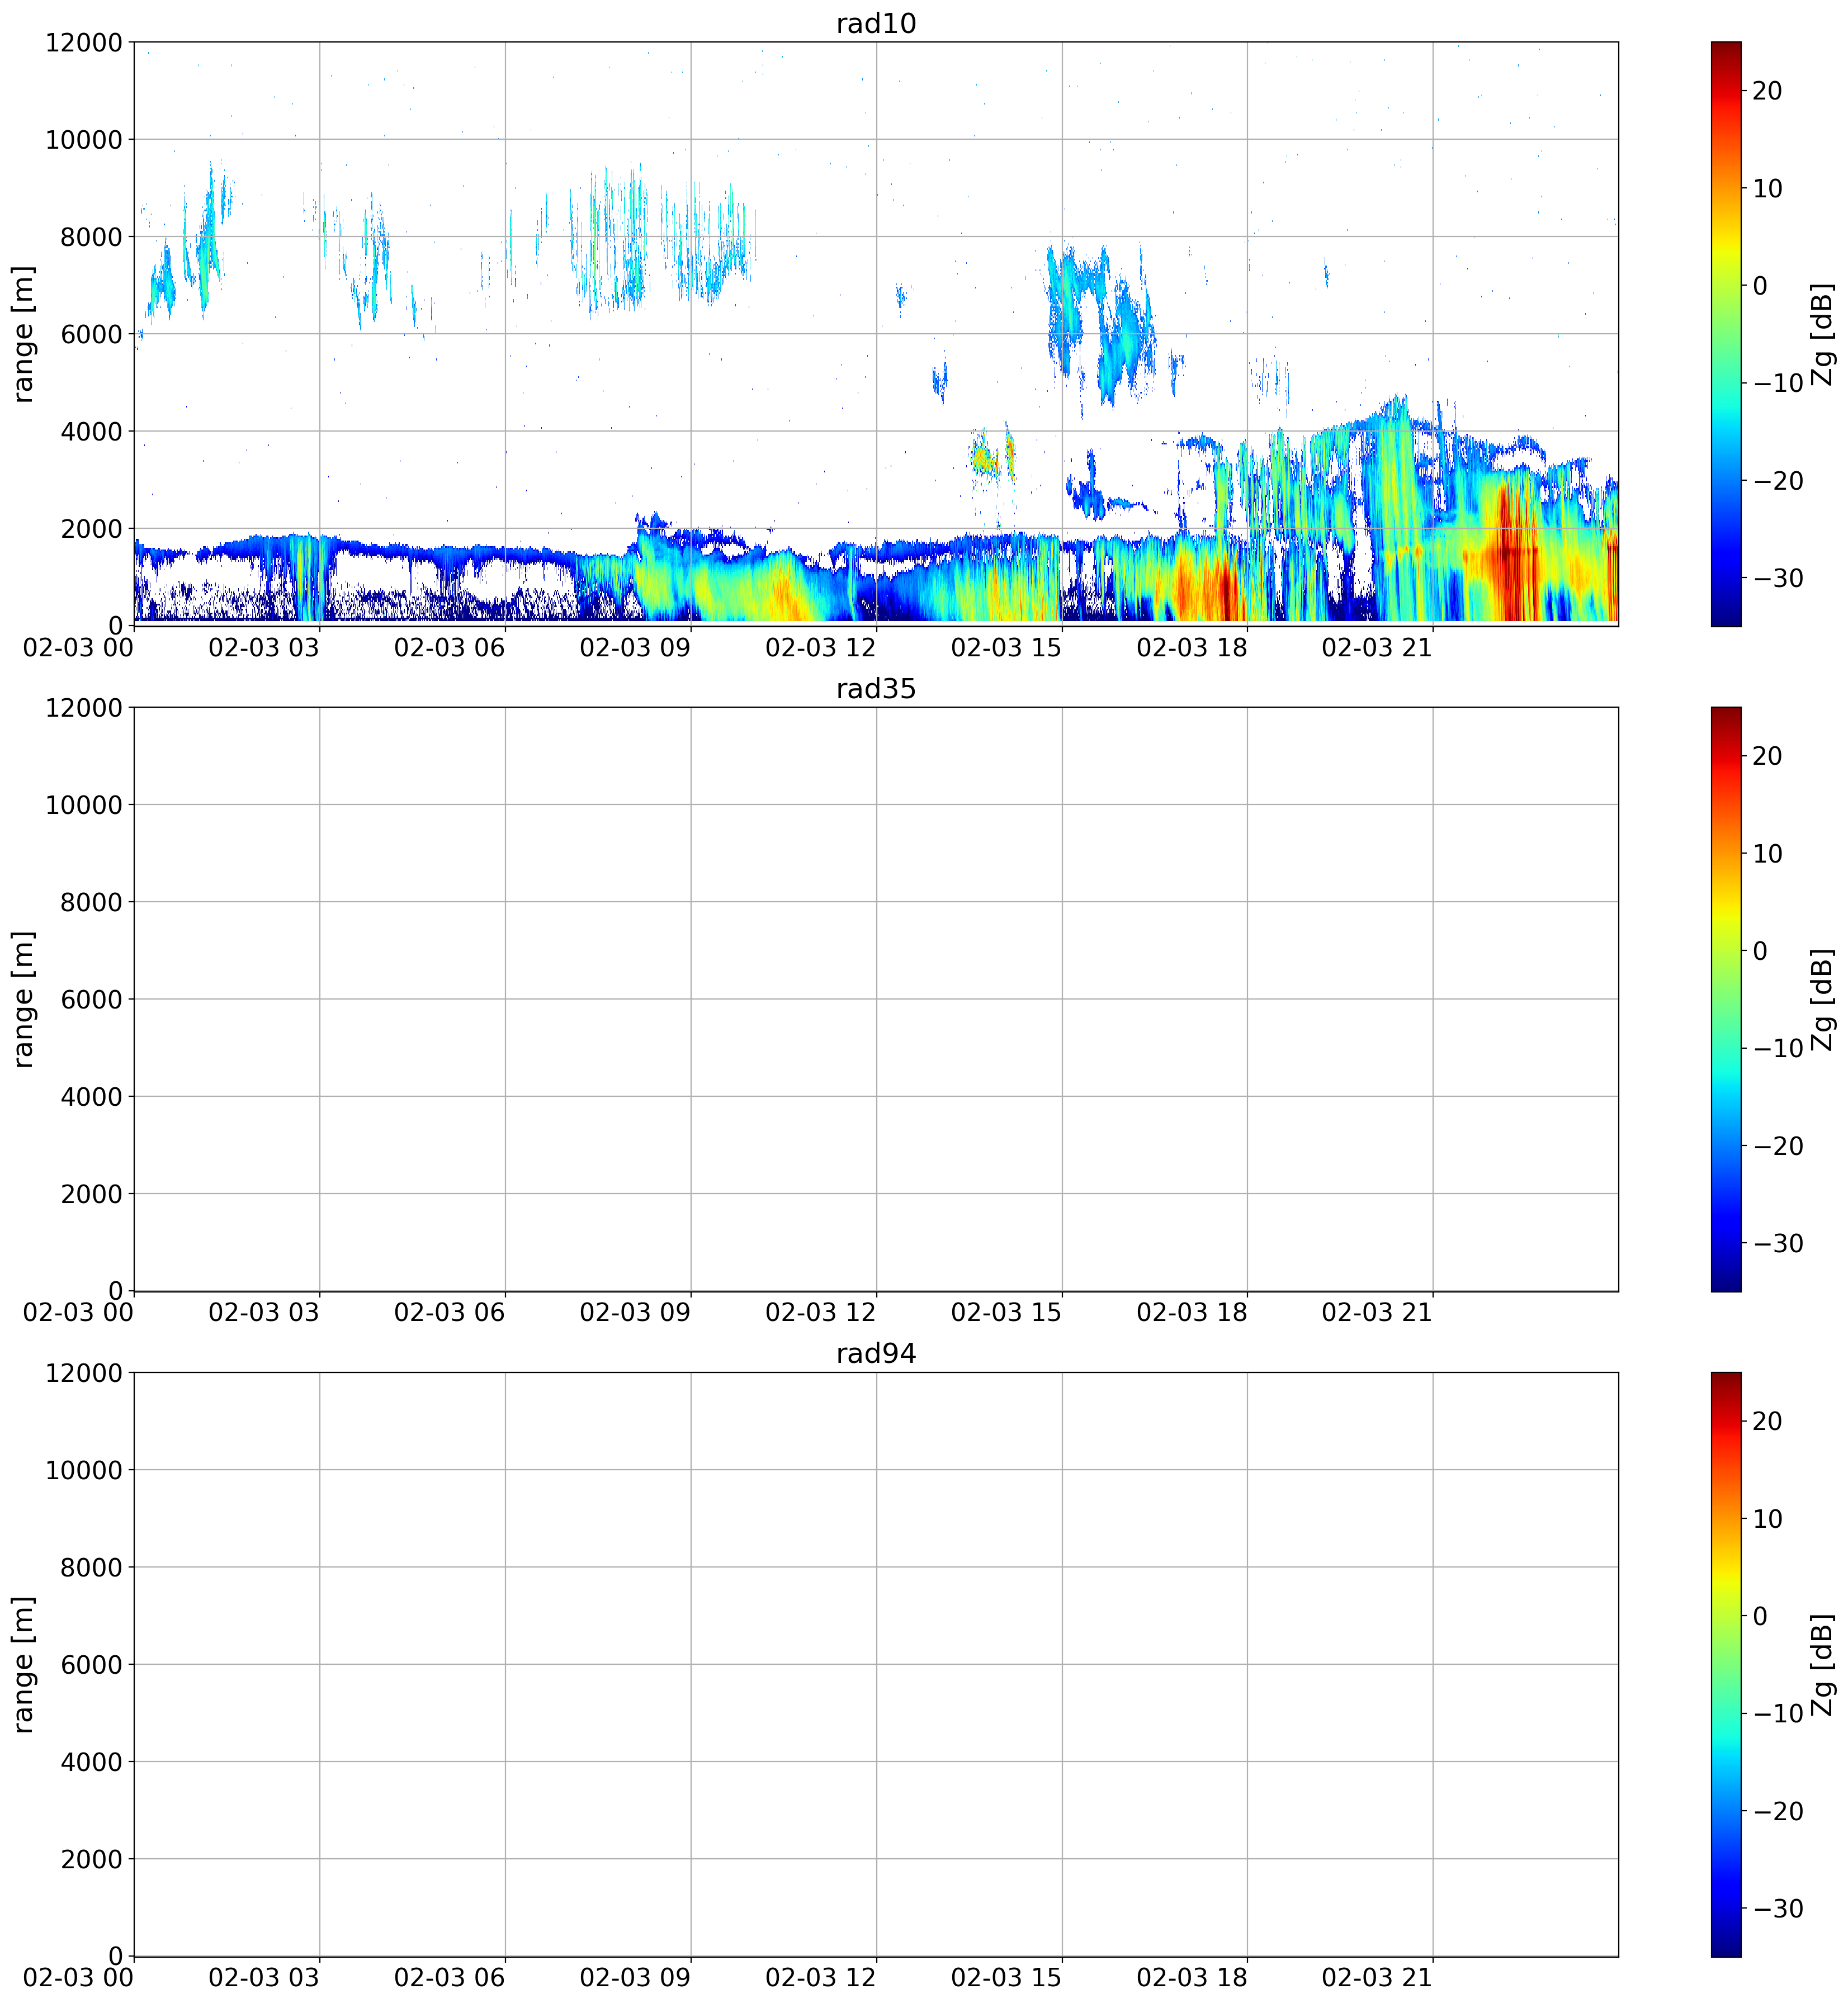Click the 02-03 21 tick label under rad35

pos(1377,1312)
